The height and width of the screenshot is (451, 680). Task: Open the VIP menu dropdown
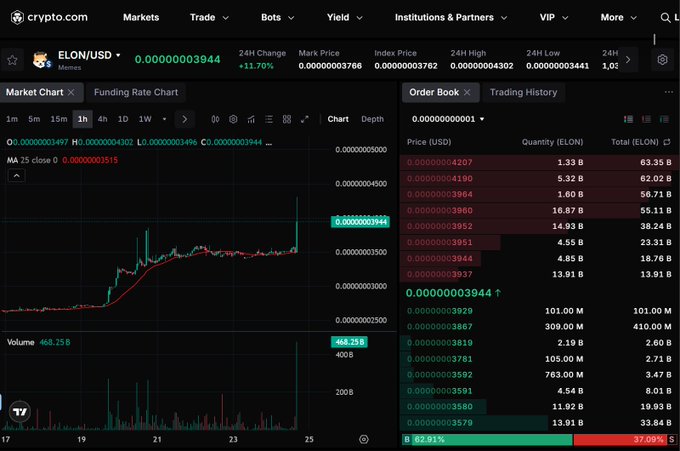(554, 18)
